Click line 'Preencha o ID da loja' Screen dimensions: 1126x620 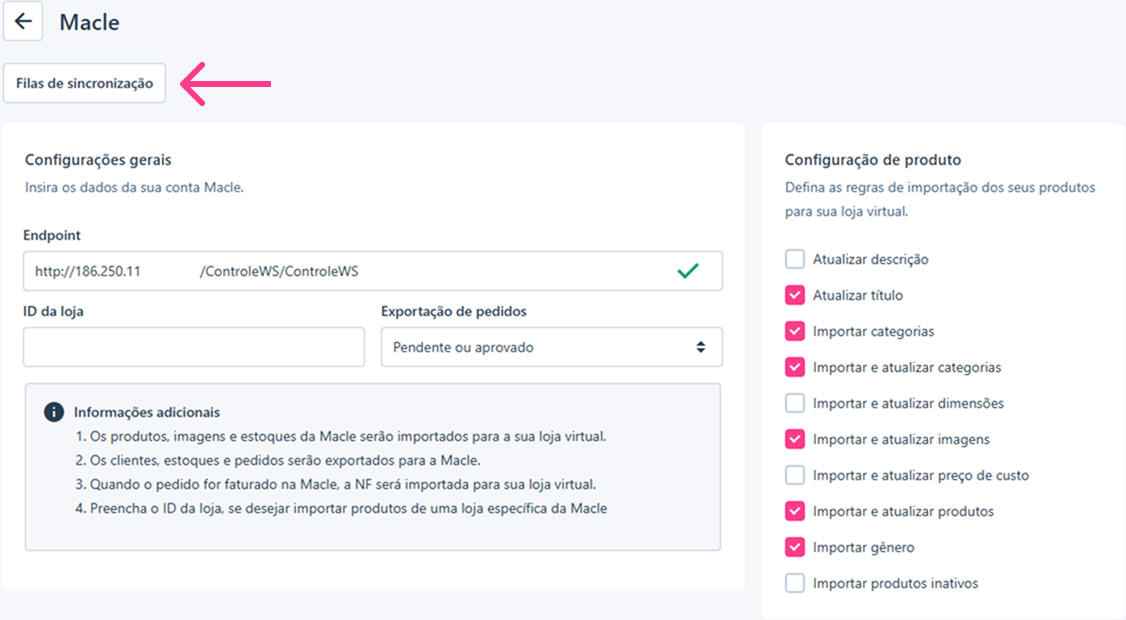tap(341, 508)
